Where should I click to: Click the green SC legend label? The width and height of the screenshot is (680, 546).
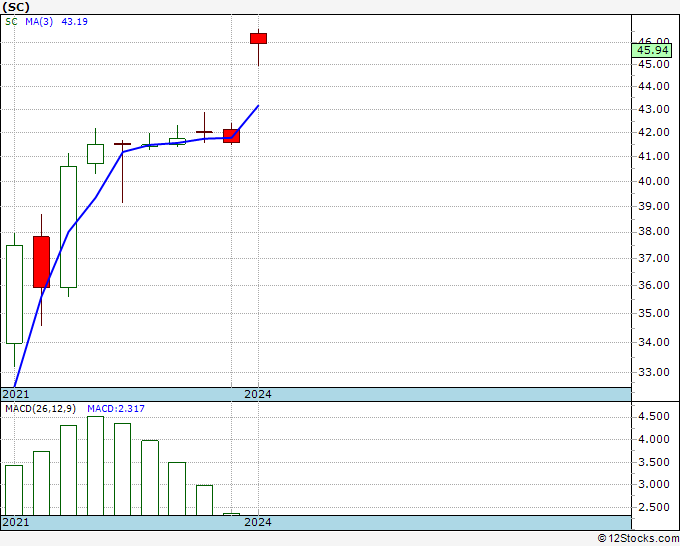tap(11, 22)
